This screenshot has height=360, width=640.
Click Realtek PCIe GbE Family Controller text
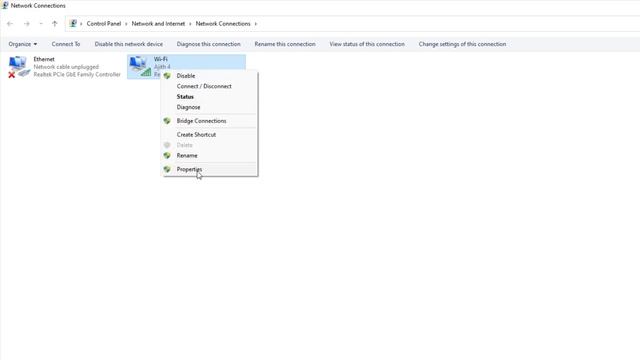click(77, 74)
